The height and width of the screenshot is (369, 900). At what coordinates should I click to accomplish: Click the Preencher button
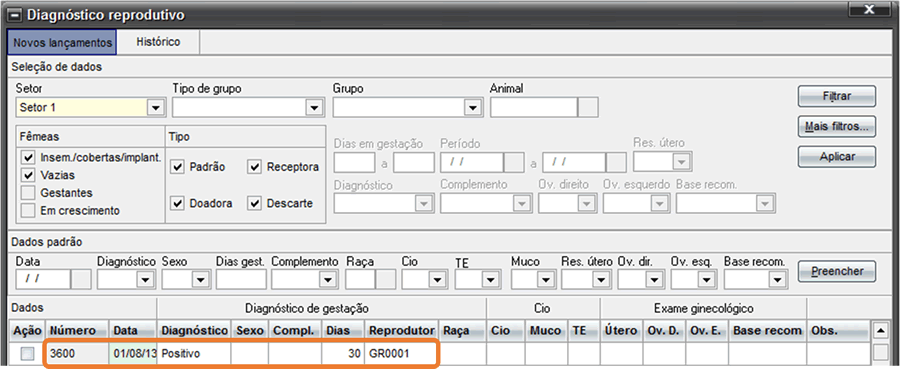pos(837,271)
